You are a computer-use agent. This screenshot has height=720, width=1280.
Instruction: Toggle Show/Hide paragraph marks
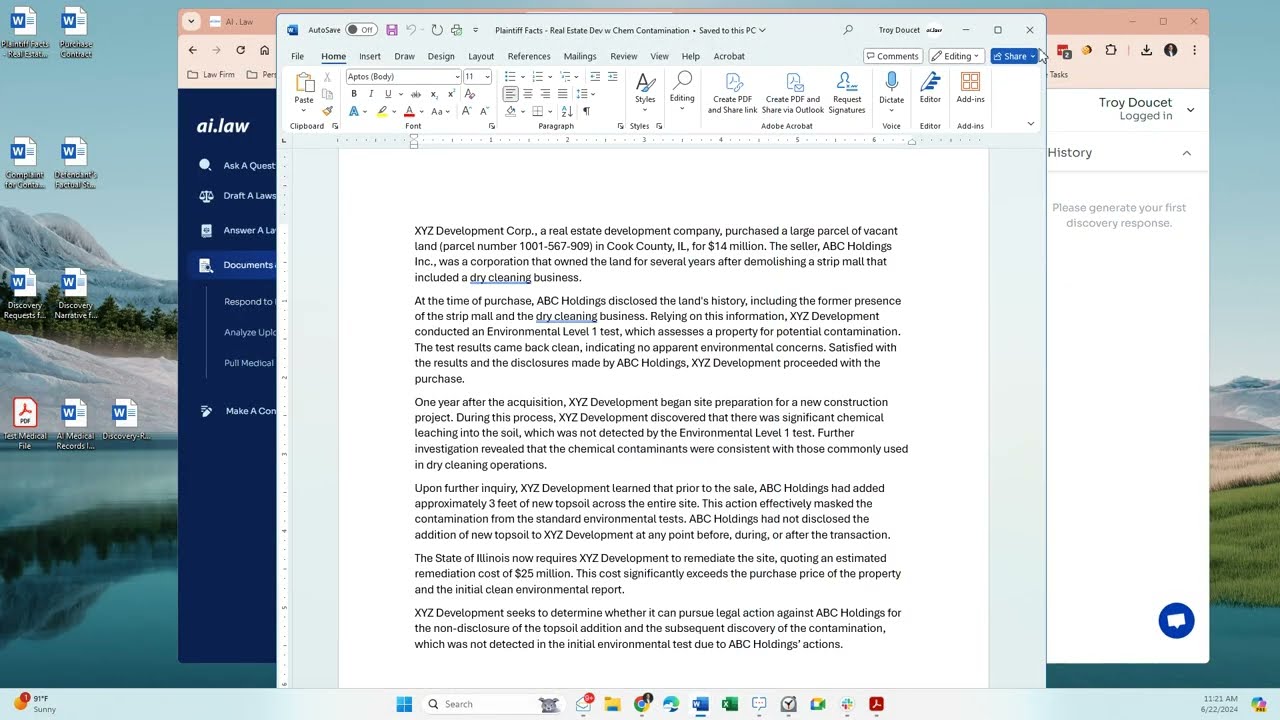586,111
